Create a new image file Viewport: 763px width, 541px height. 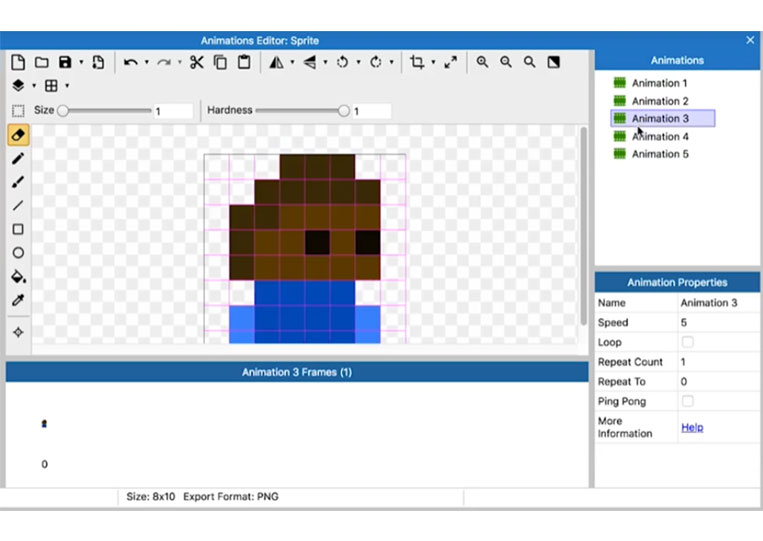coord(18,62)
